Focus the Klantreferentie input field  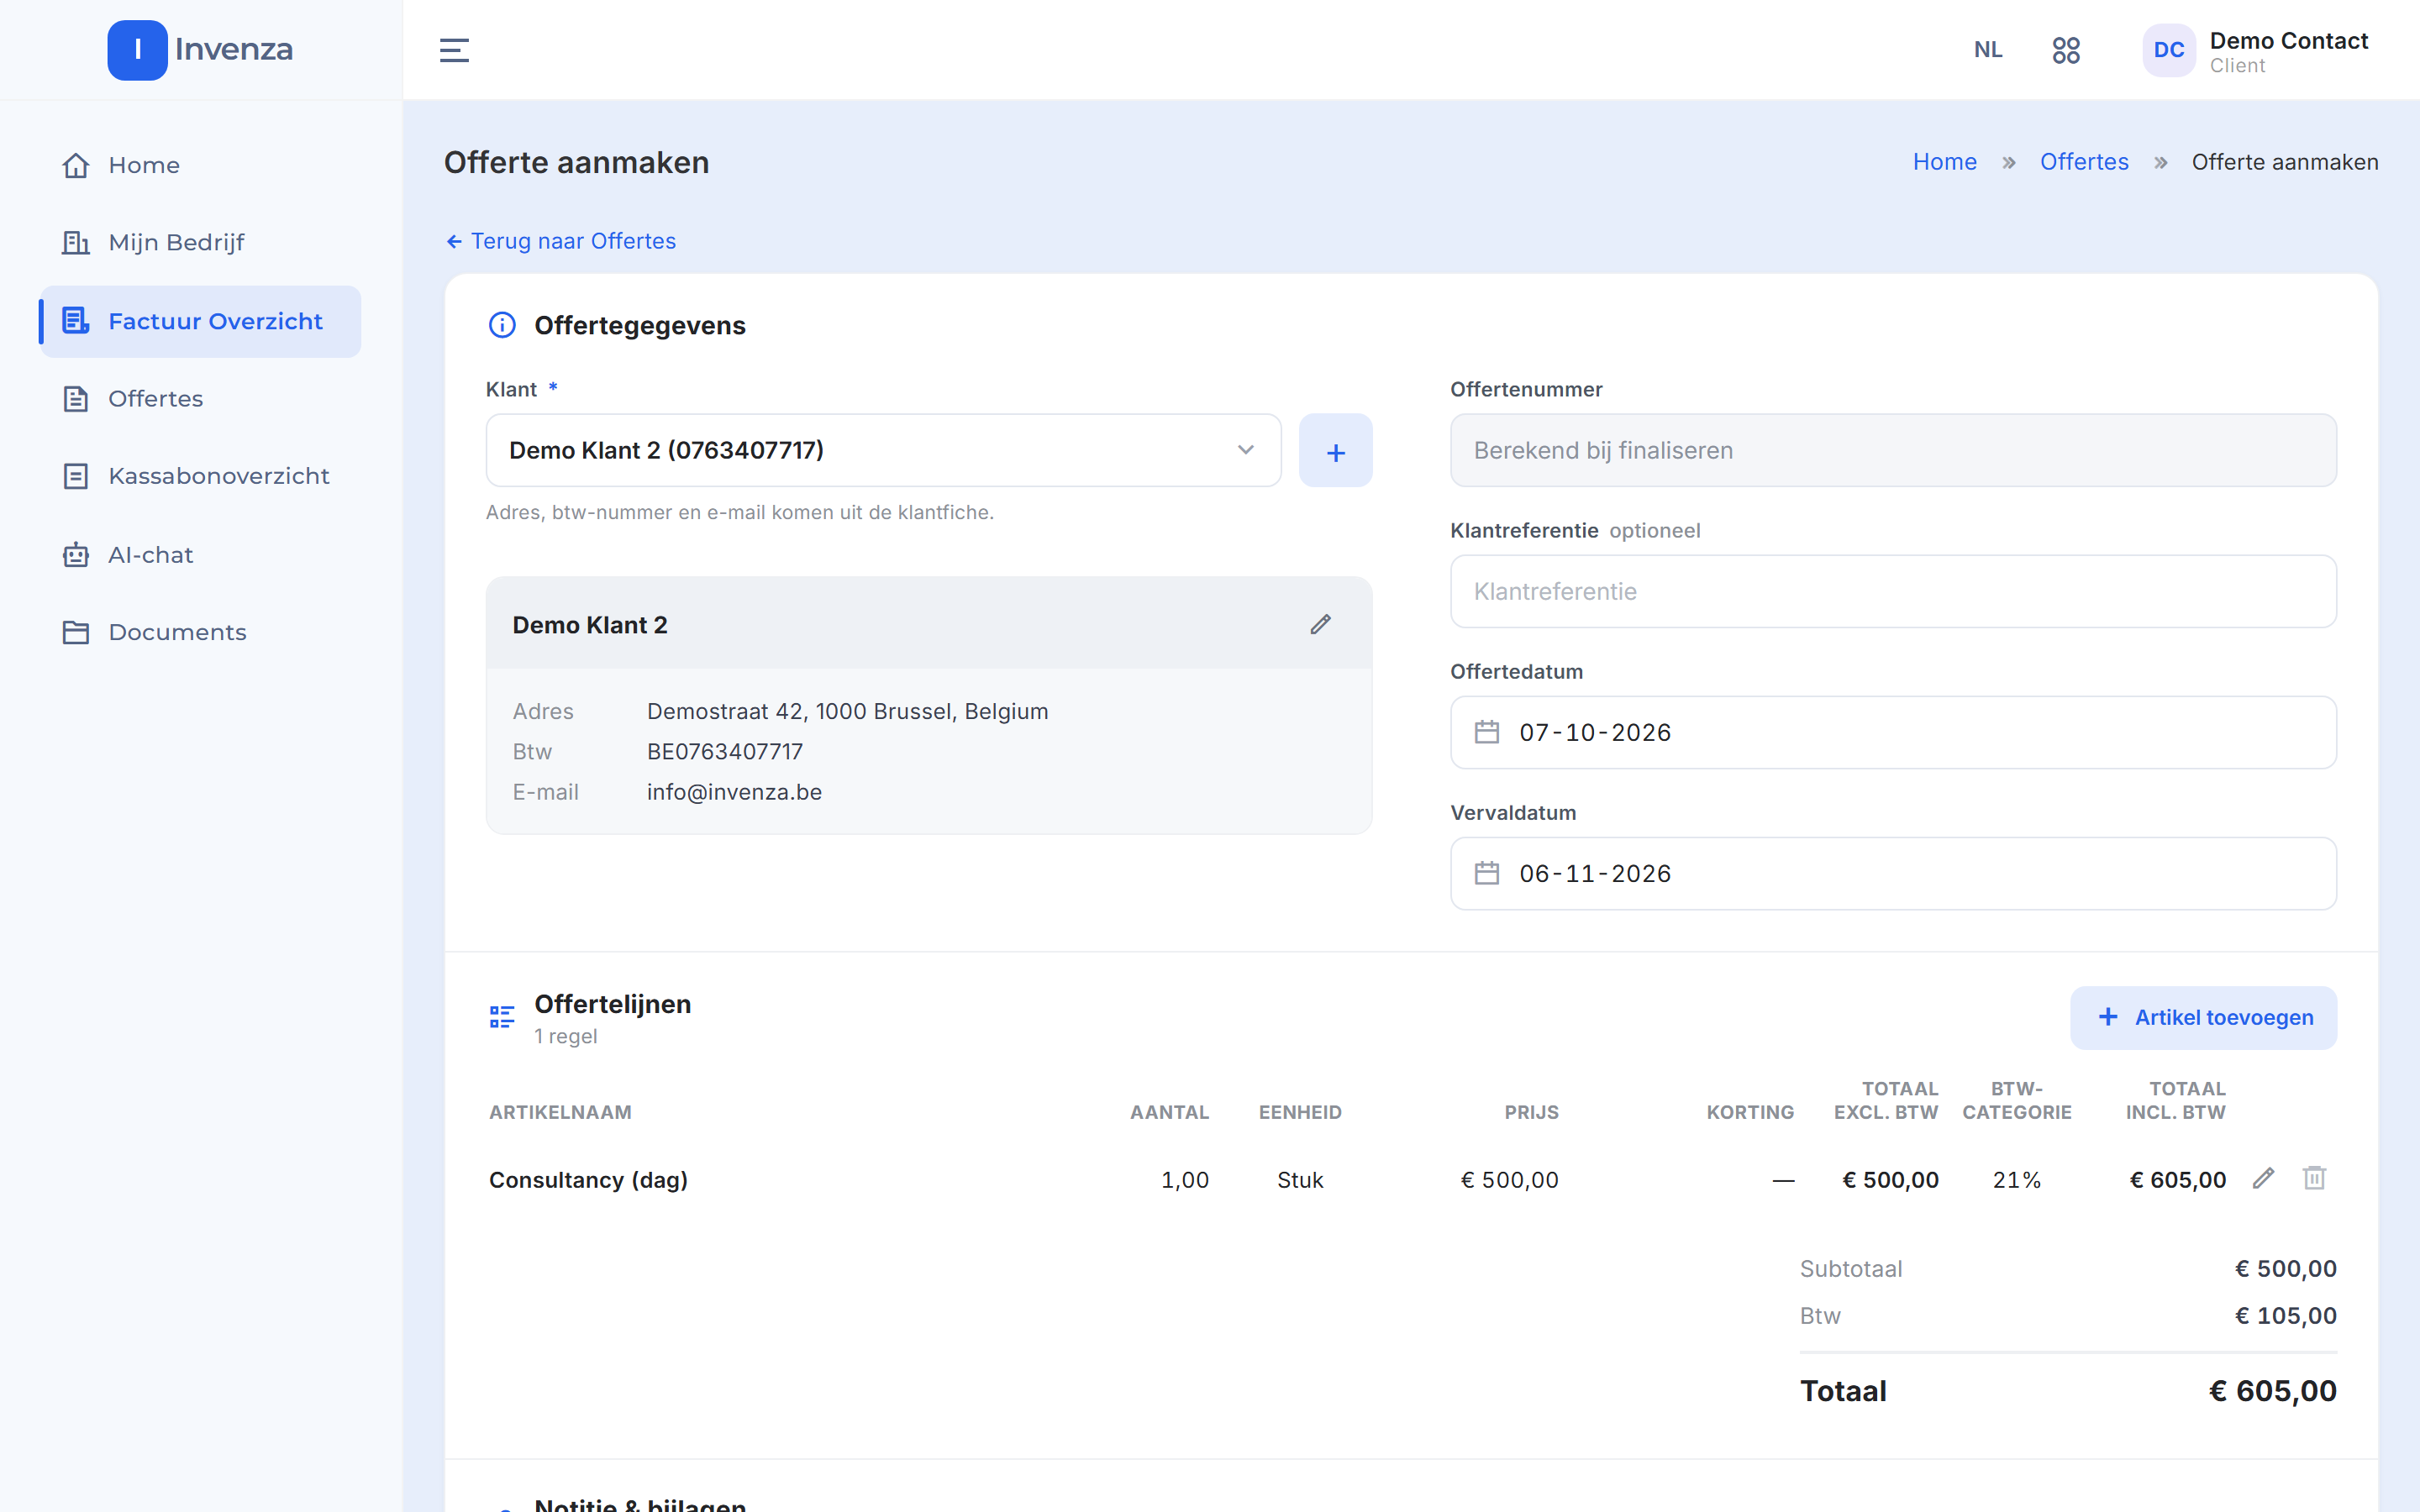(x=1893, y=591)
